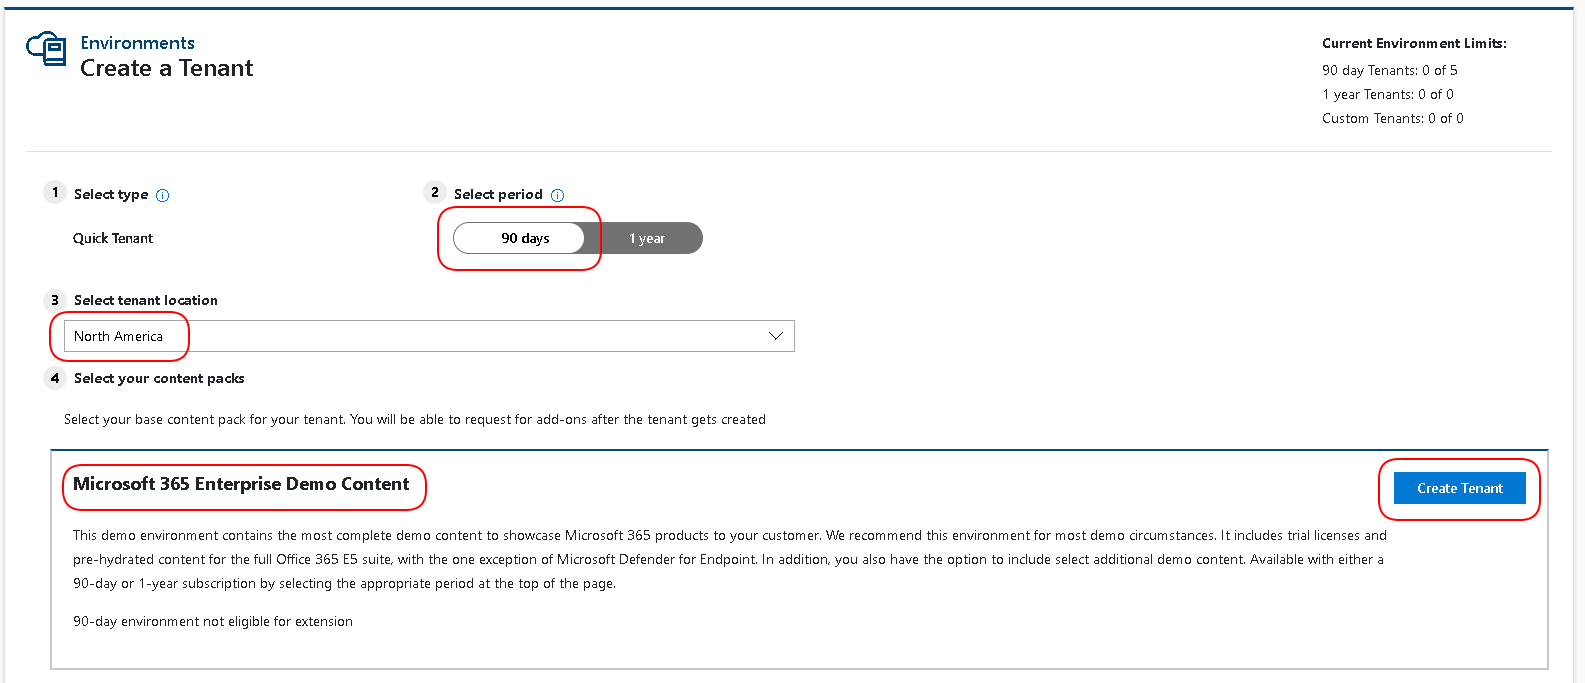This screenshot has width=1585, height=683.
Task: Click the Create a Tenant page title
Action: point(167,68)
